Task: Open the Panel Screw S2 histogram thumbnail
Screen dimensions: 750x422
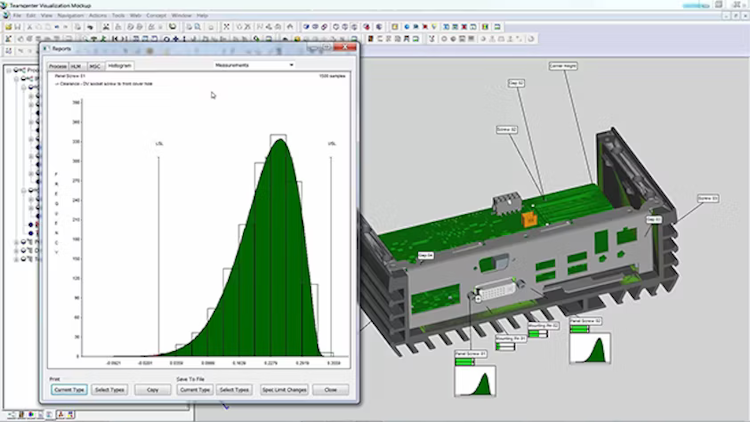Action: pyautogui.click(x=590, y=346)
